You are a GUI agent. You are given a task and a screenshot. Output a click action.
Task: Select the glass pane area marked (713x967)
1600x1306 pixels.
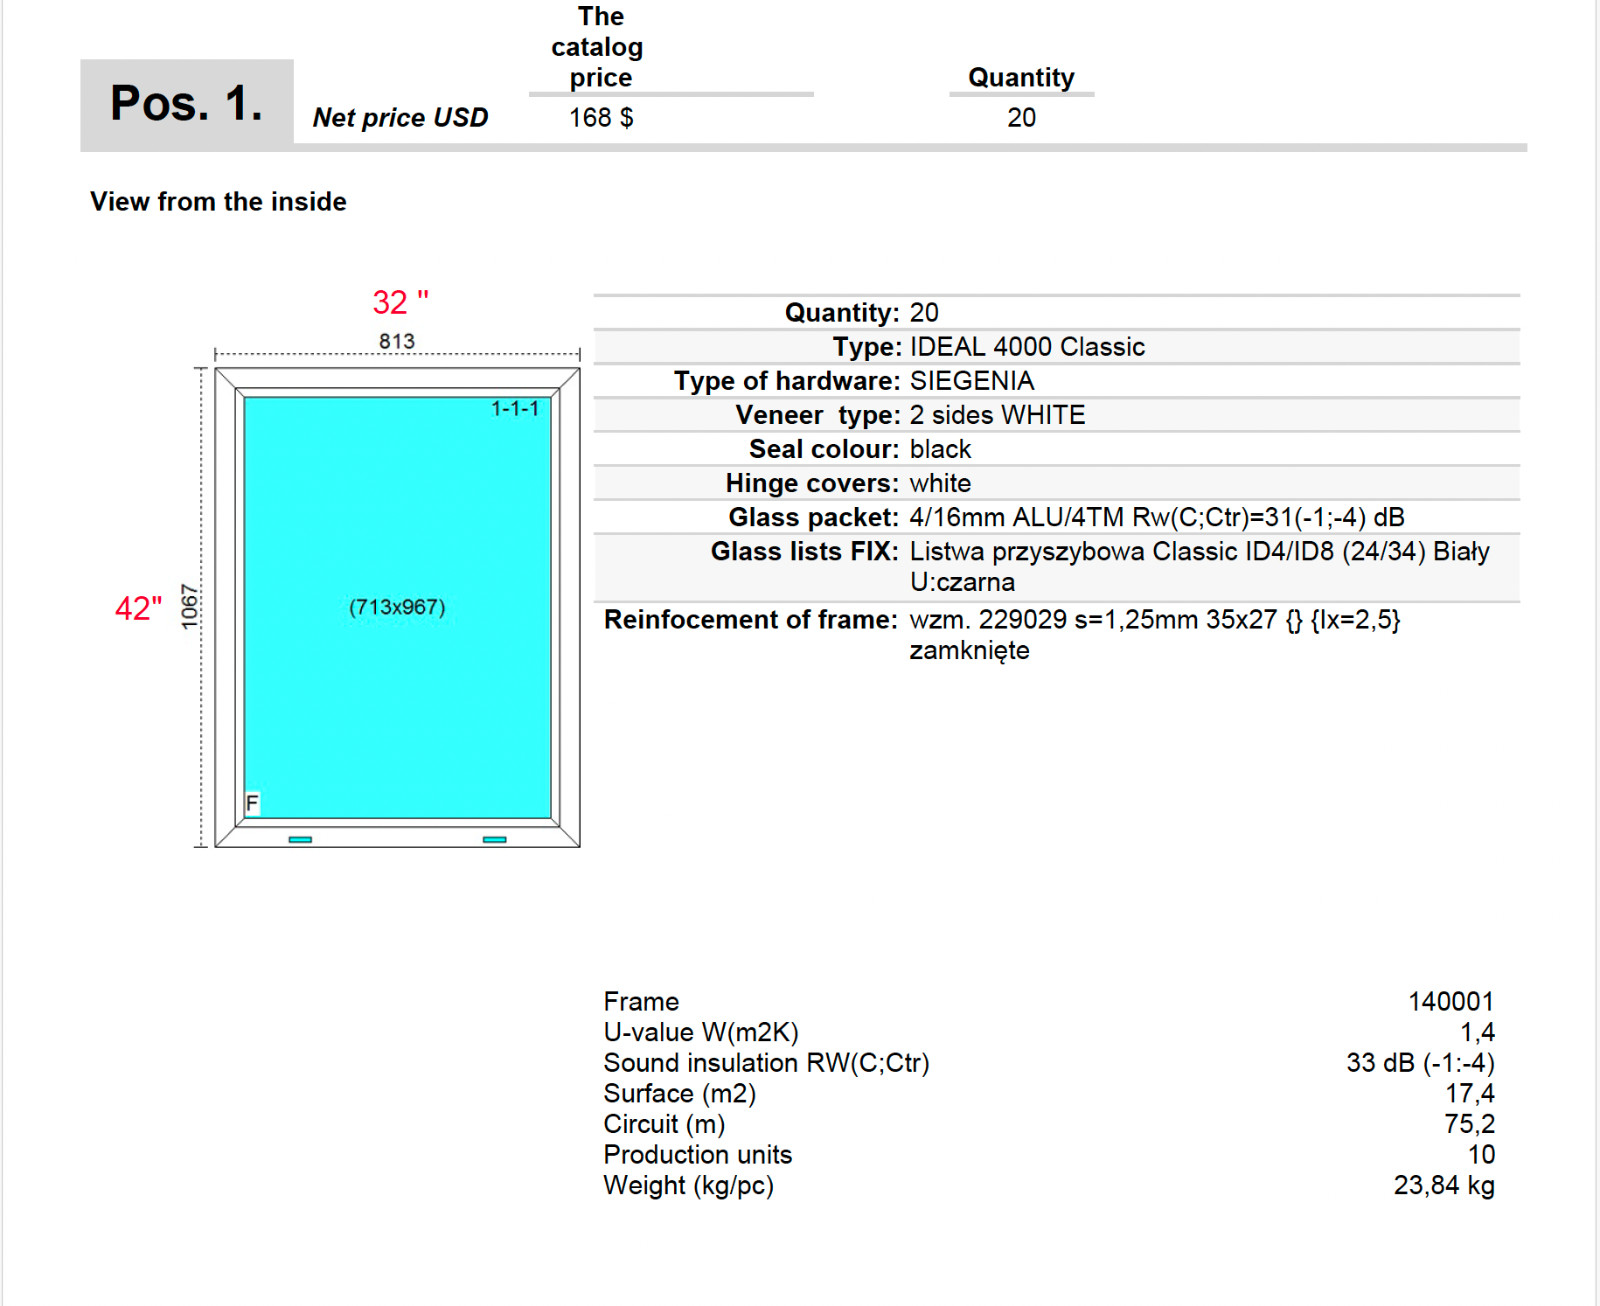tap(397, 605)
